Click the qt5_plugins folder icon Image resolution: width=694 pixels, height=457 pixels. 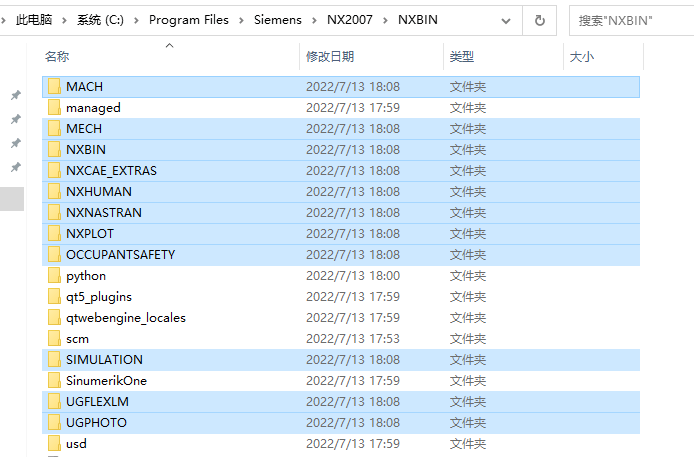tap(54, 297)
